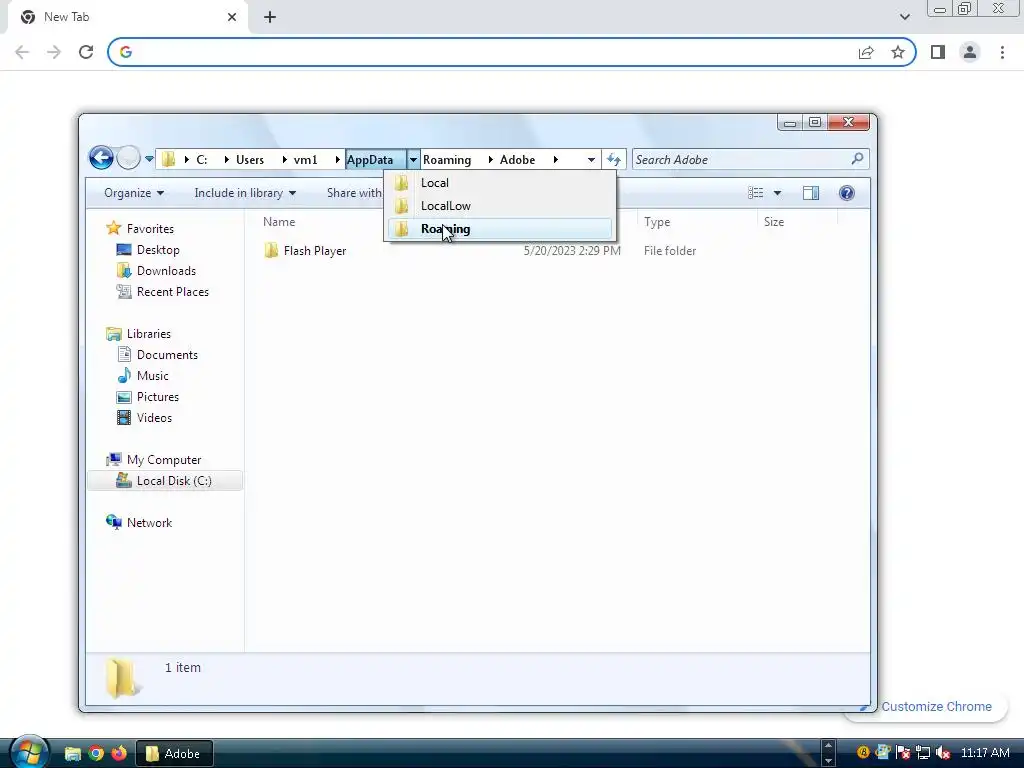Close the New Tab tab

point(232,17)
